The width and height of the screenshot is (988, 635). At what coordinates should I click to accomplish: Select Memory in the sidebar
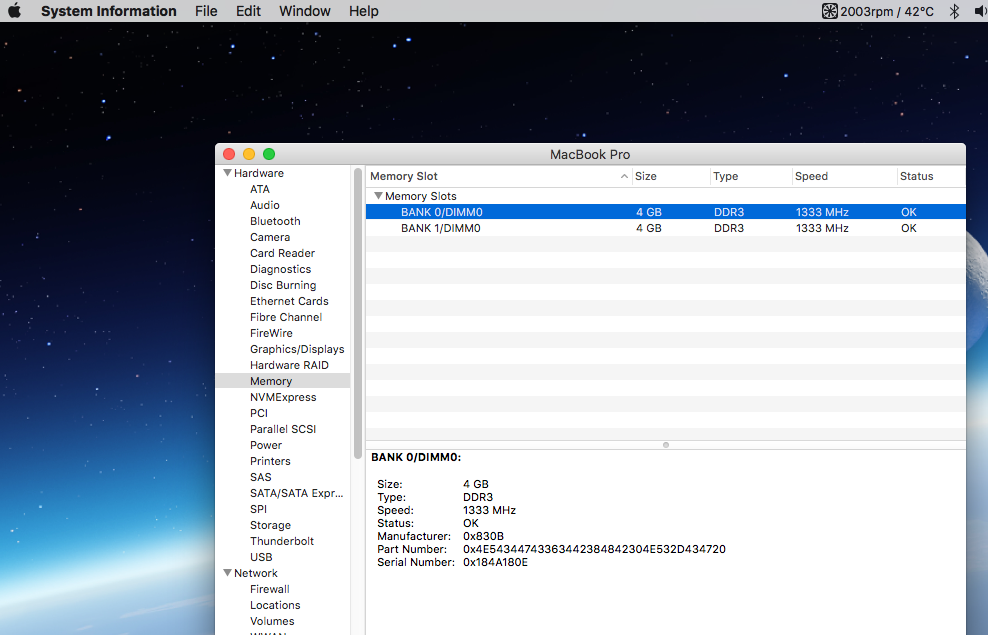(x=283, y=381)
